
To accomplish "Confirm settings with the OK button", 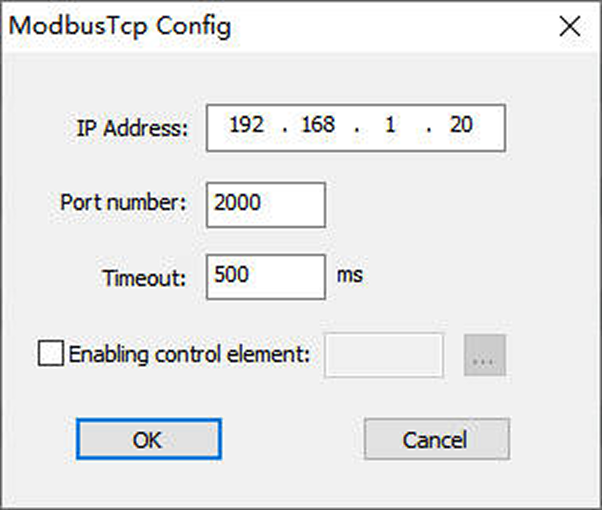I will [148, 439].
